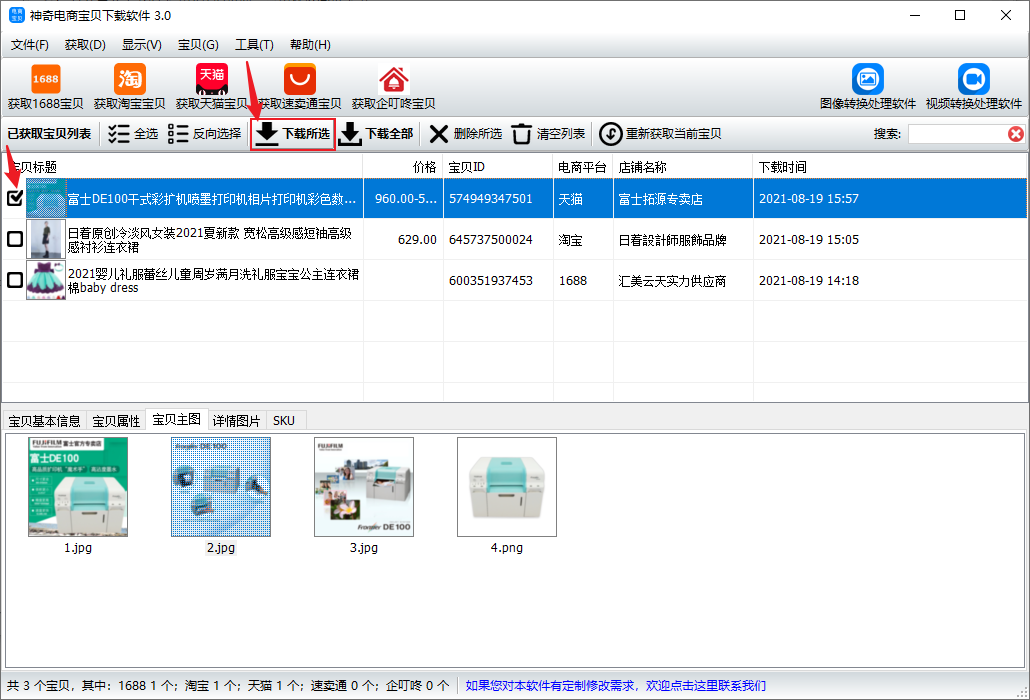Click 重新获取当前宝贝 to refetch item
Screen dimensions: 1030x700
tap(660, 134)
